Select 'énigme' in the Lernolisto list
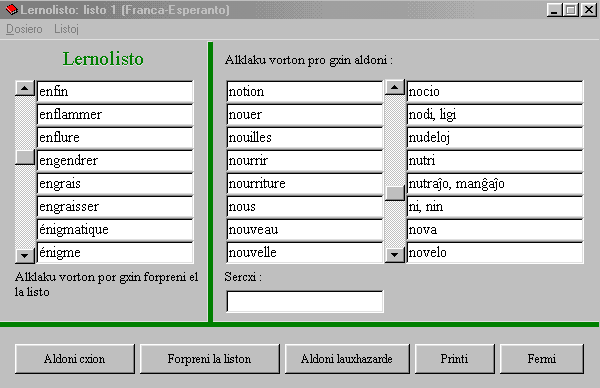Image resolution: width=600 pixels, height=388 pixels. click(115, 252)
